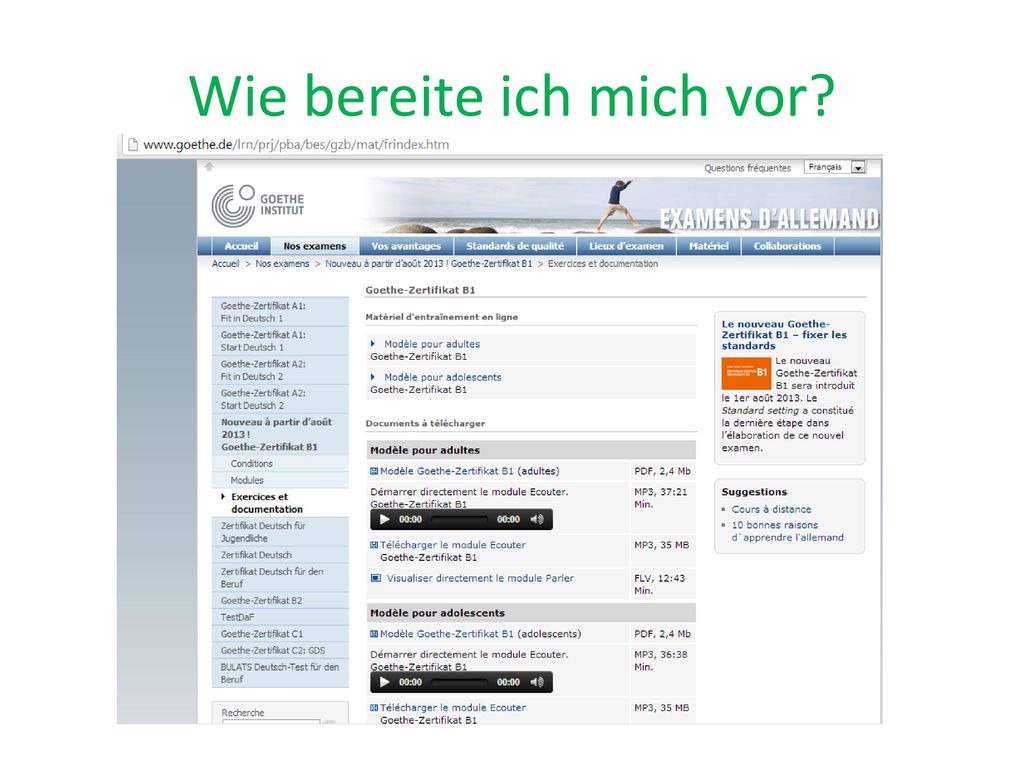The image size is (1024, 768).
Task: Open the Matériel tab
Action: pos(709,246)
